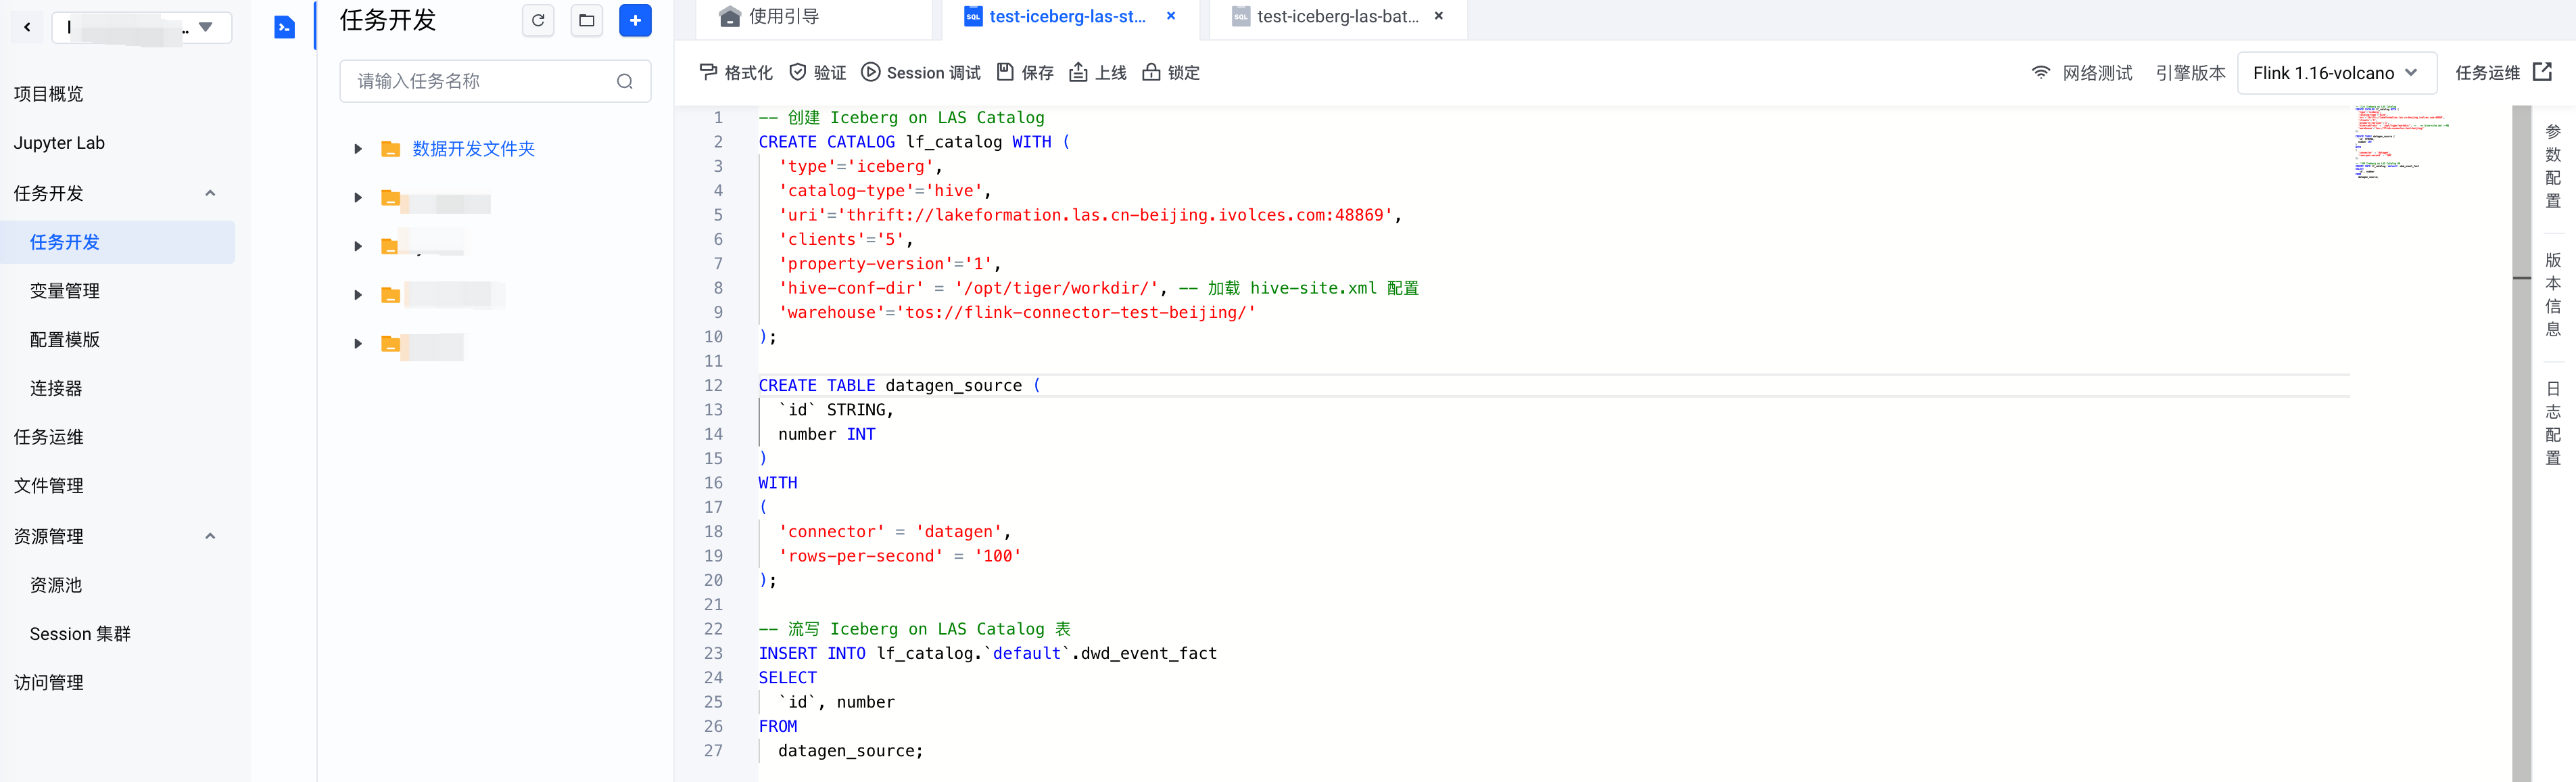
Task: Click the new folder icon
Action: [x=587, y=20]
